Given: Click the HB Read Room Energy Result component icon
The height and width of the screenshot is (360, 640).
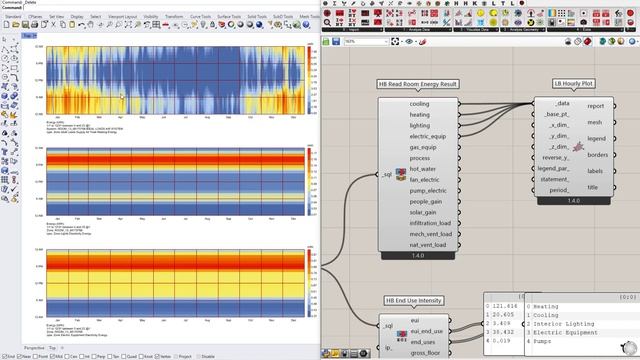Looking at the screenshot, I should pyautogui.click(x=401, y=175).
